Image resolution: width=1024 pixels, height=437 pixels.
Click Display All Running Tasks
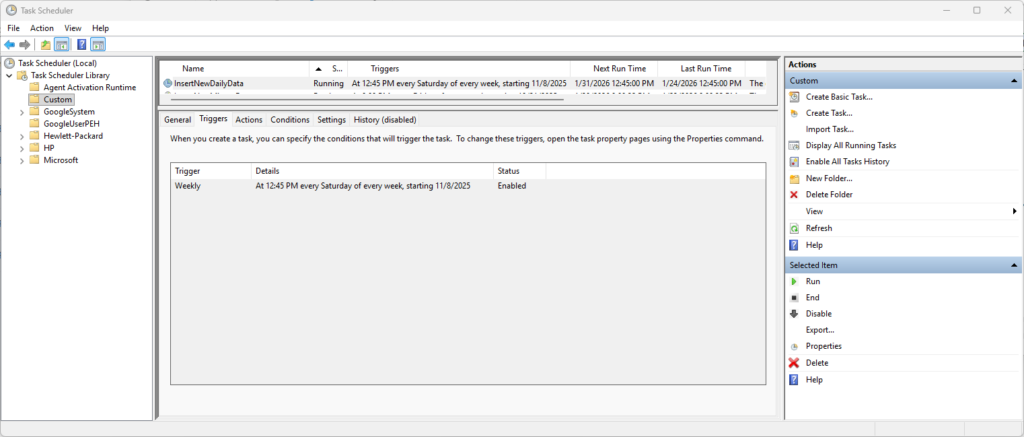click(851, 145)
